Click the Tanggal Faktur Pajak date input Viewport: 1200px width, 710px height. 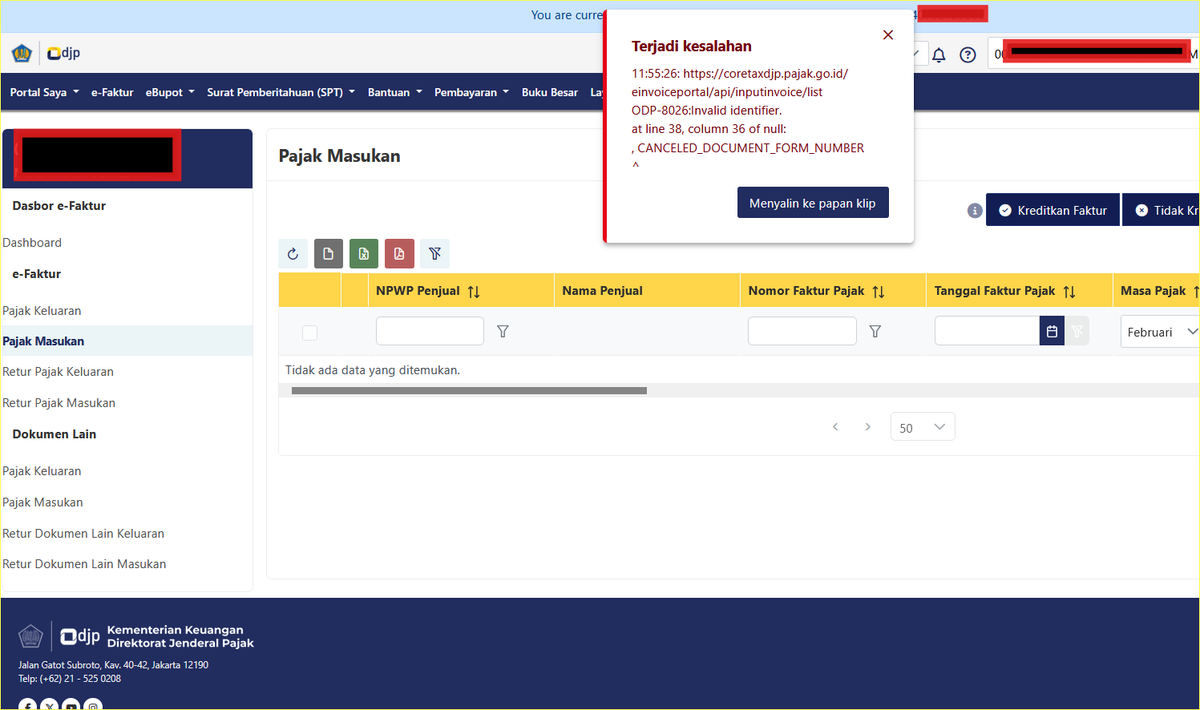987,331
